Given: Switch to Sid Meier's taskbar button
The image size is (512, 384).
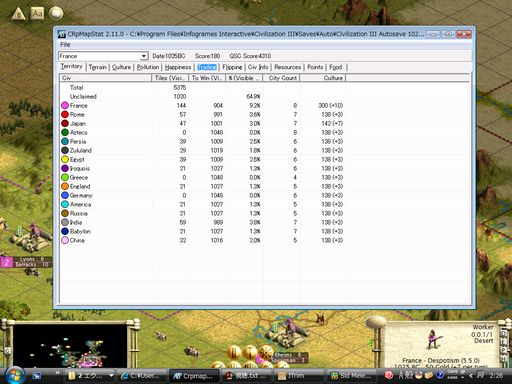Looking at the screenshot, I should click(x=353, y=376).
